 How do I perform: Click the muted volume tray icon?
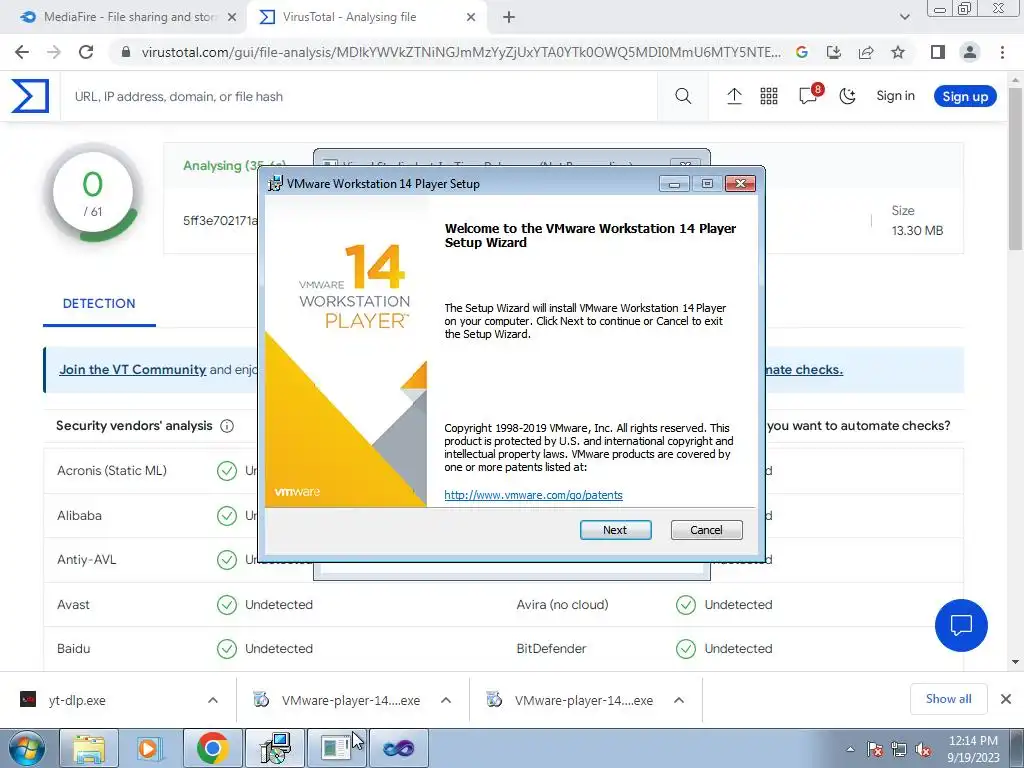point(923,749)
